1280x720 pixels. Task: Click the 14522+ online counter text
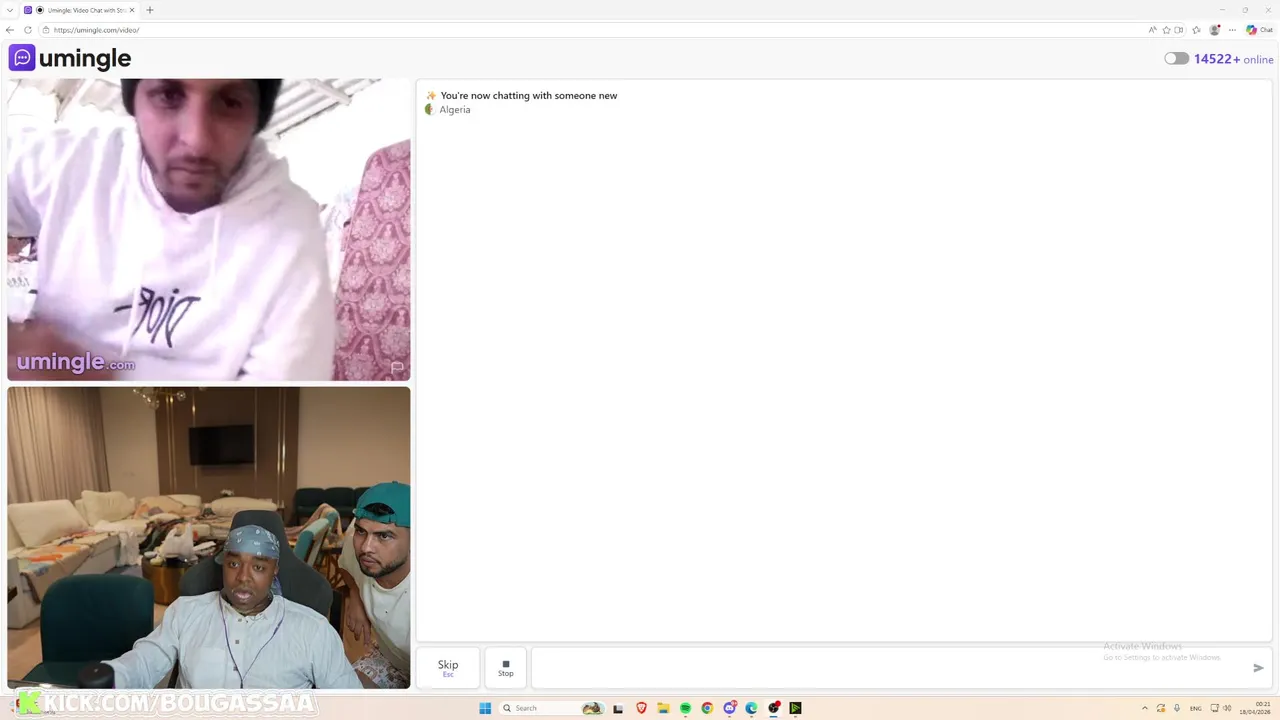pos(1233,59)
